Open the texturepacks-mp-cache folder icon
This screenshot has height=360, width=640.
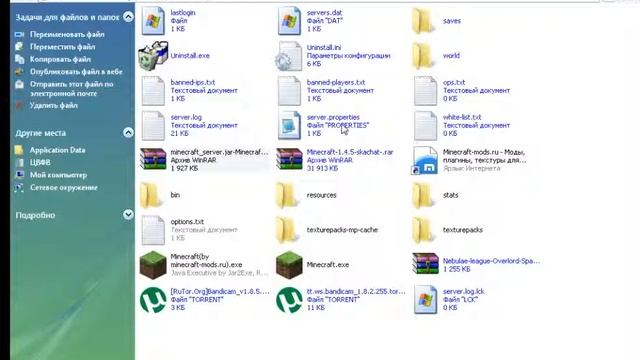pyautogui.click(x=287, y=230)
